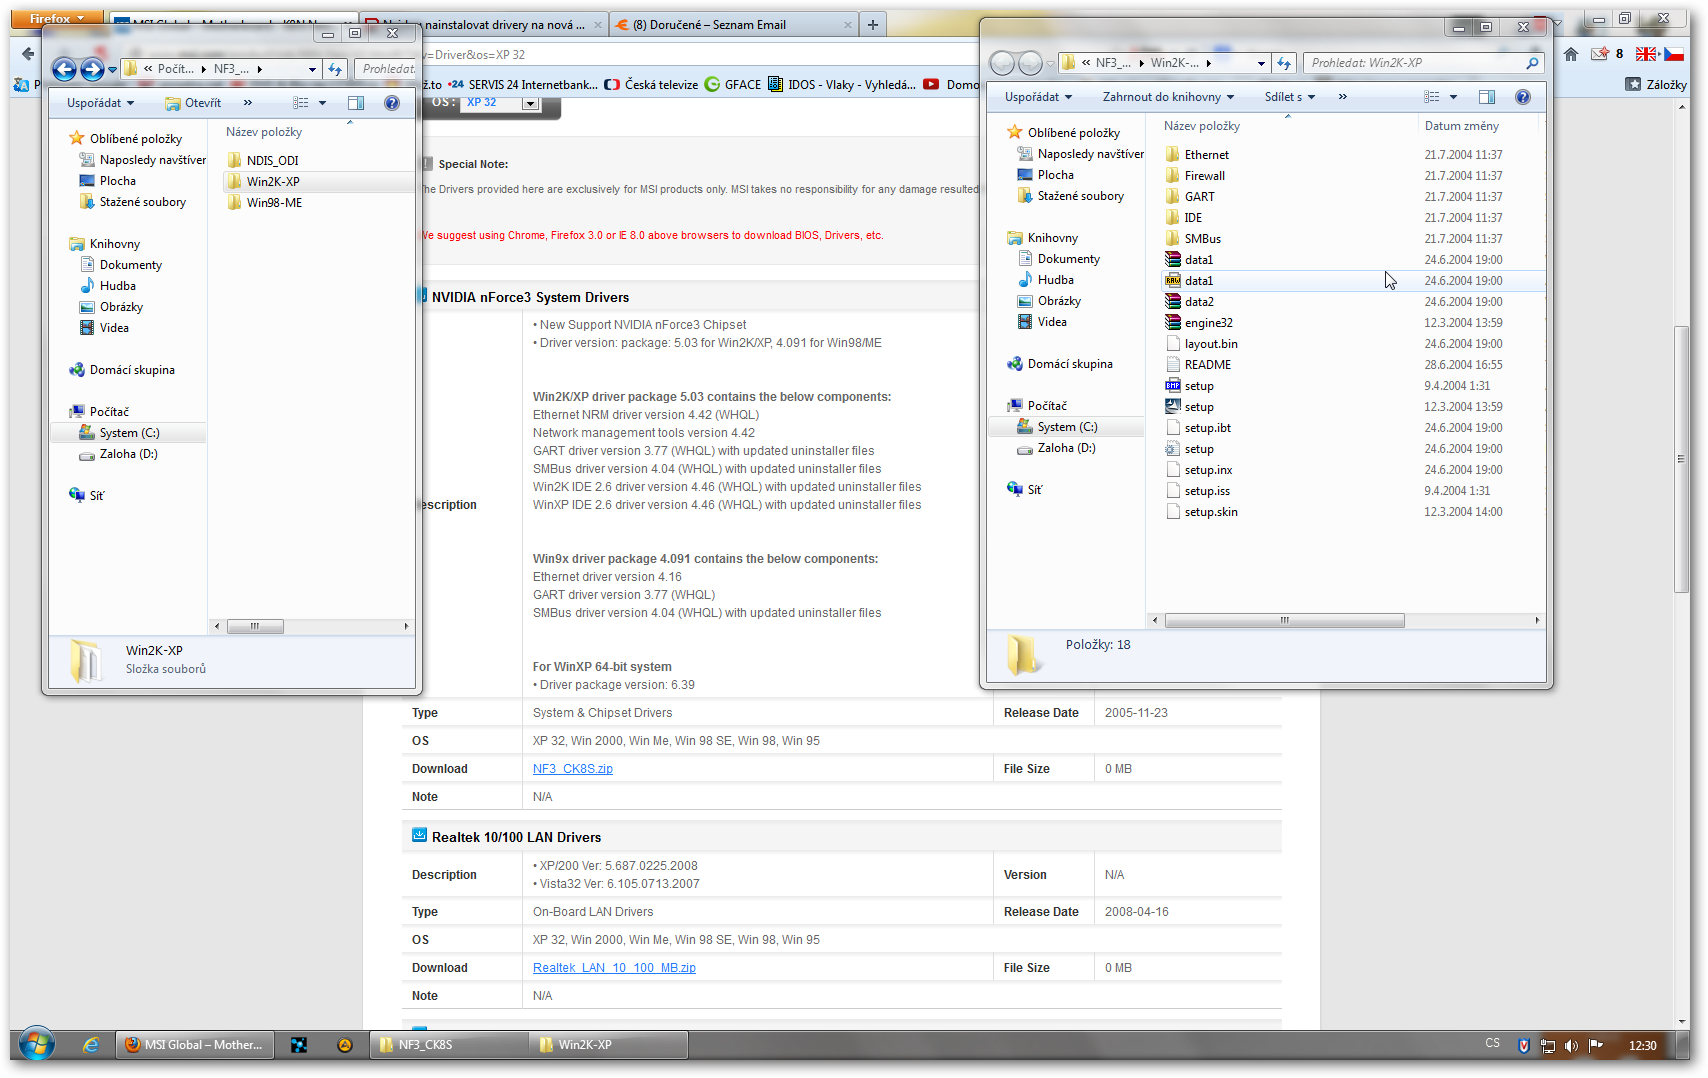Click the horizontal scrollbar in Win2K-XP window
The height and width of the screenshot is (1078, 1708).
pos(1284,620)
